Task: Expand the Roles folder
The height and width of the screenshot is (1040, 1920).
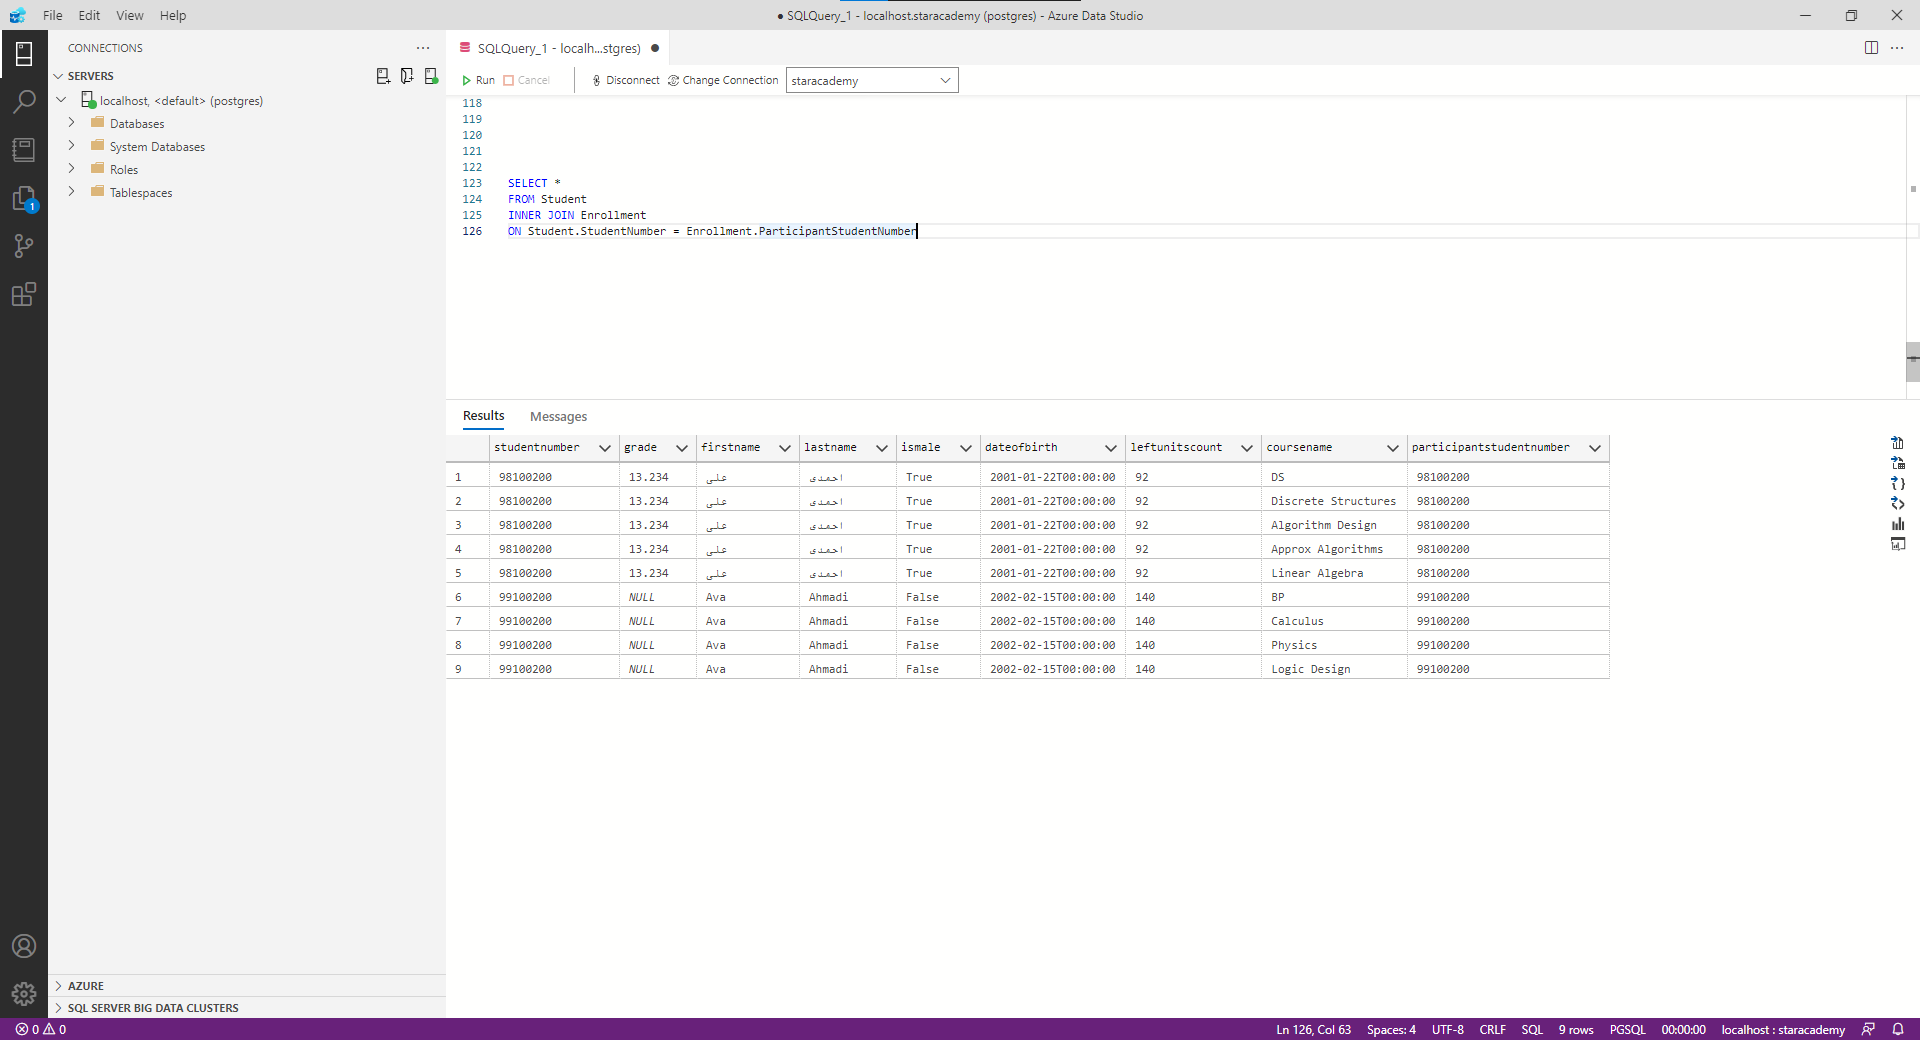Action: 71,169
